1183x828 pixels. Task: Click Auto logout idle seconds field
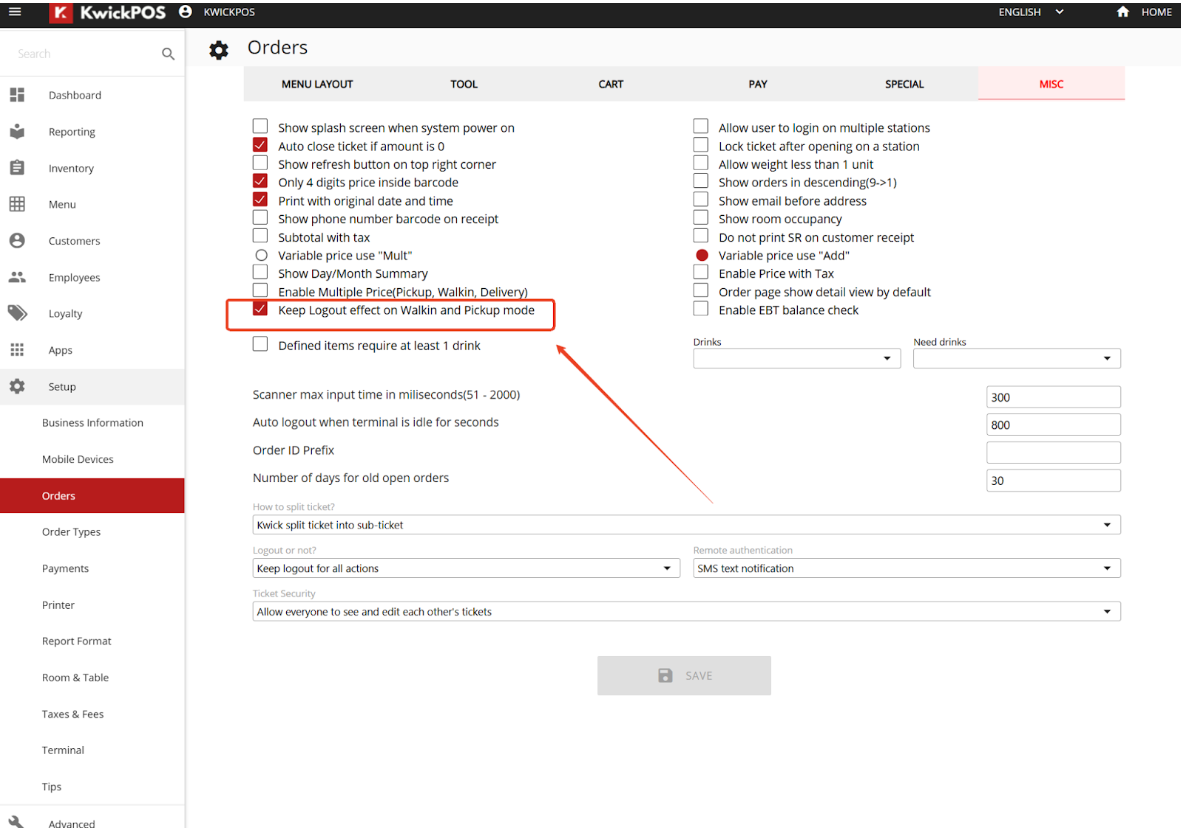pos(1053,425)
